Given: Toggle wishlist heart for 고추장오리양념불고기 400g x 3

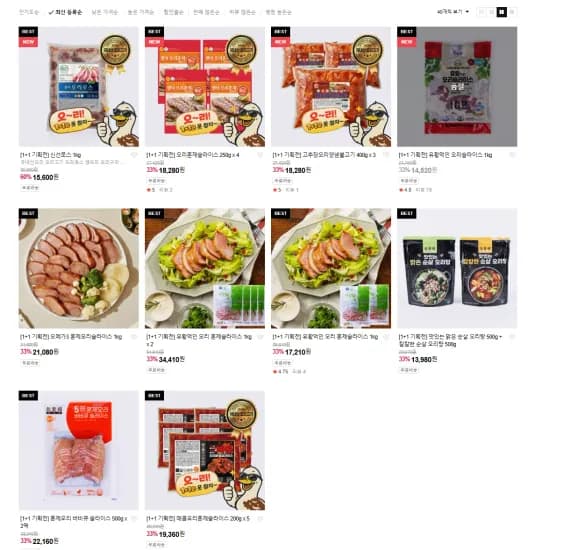Looking at the screenshot, I should pos(386,155).
